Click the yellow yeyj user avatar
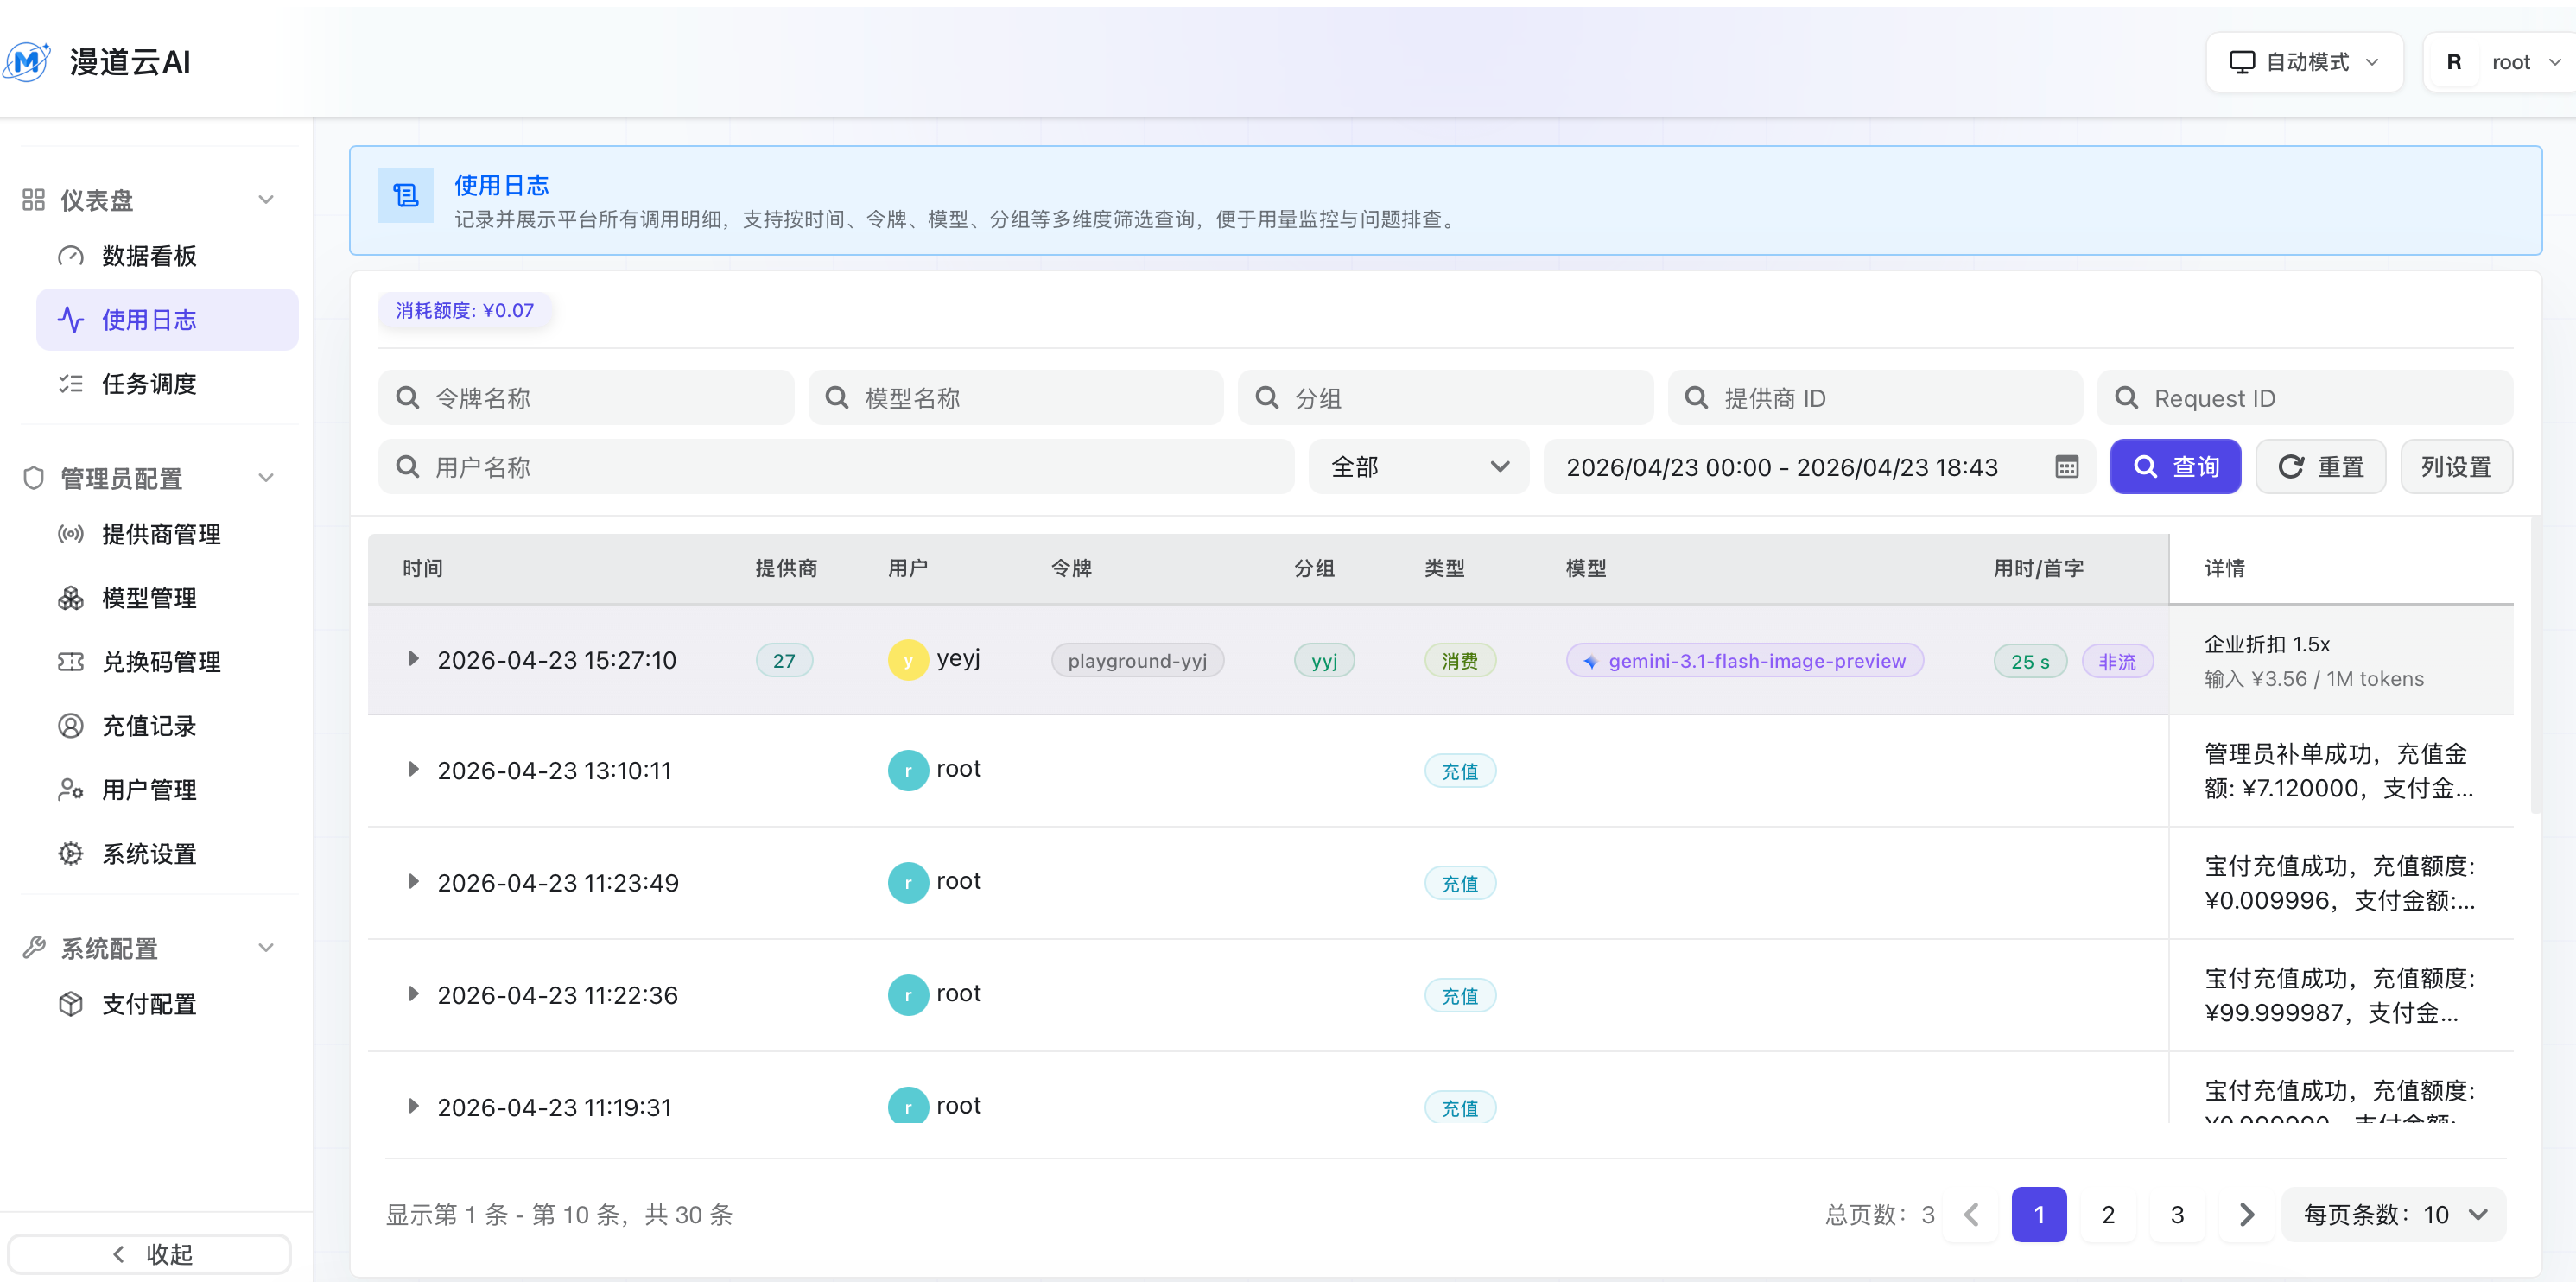2576x1282 pixels. tap(908, 660)
